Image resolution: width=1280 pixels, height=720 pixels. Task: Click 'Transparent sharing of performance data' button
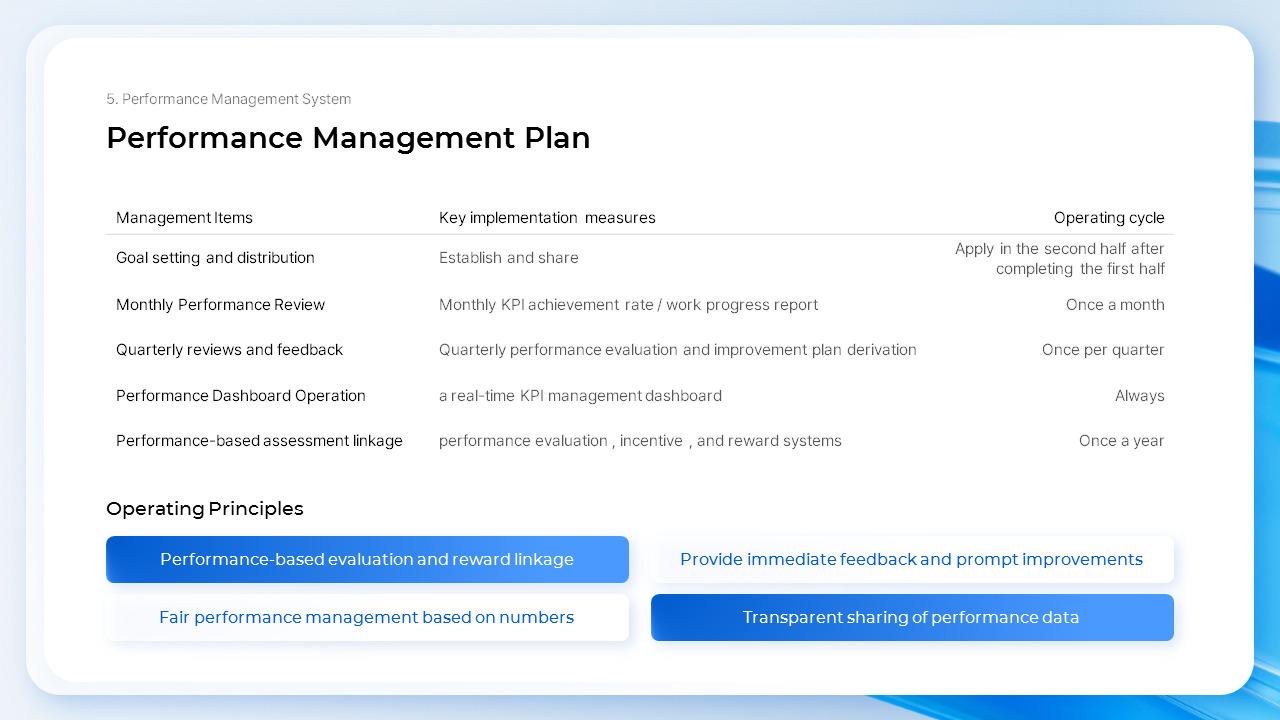pos(911,617)
